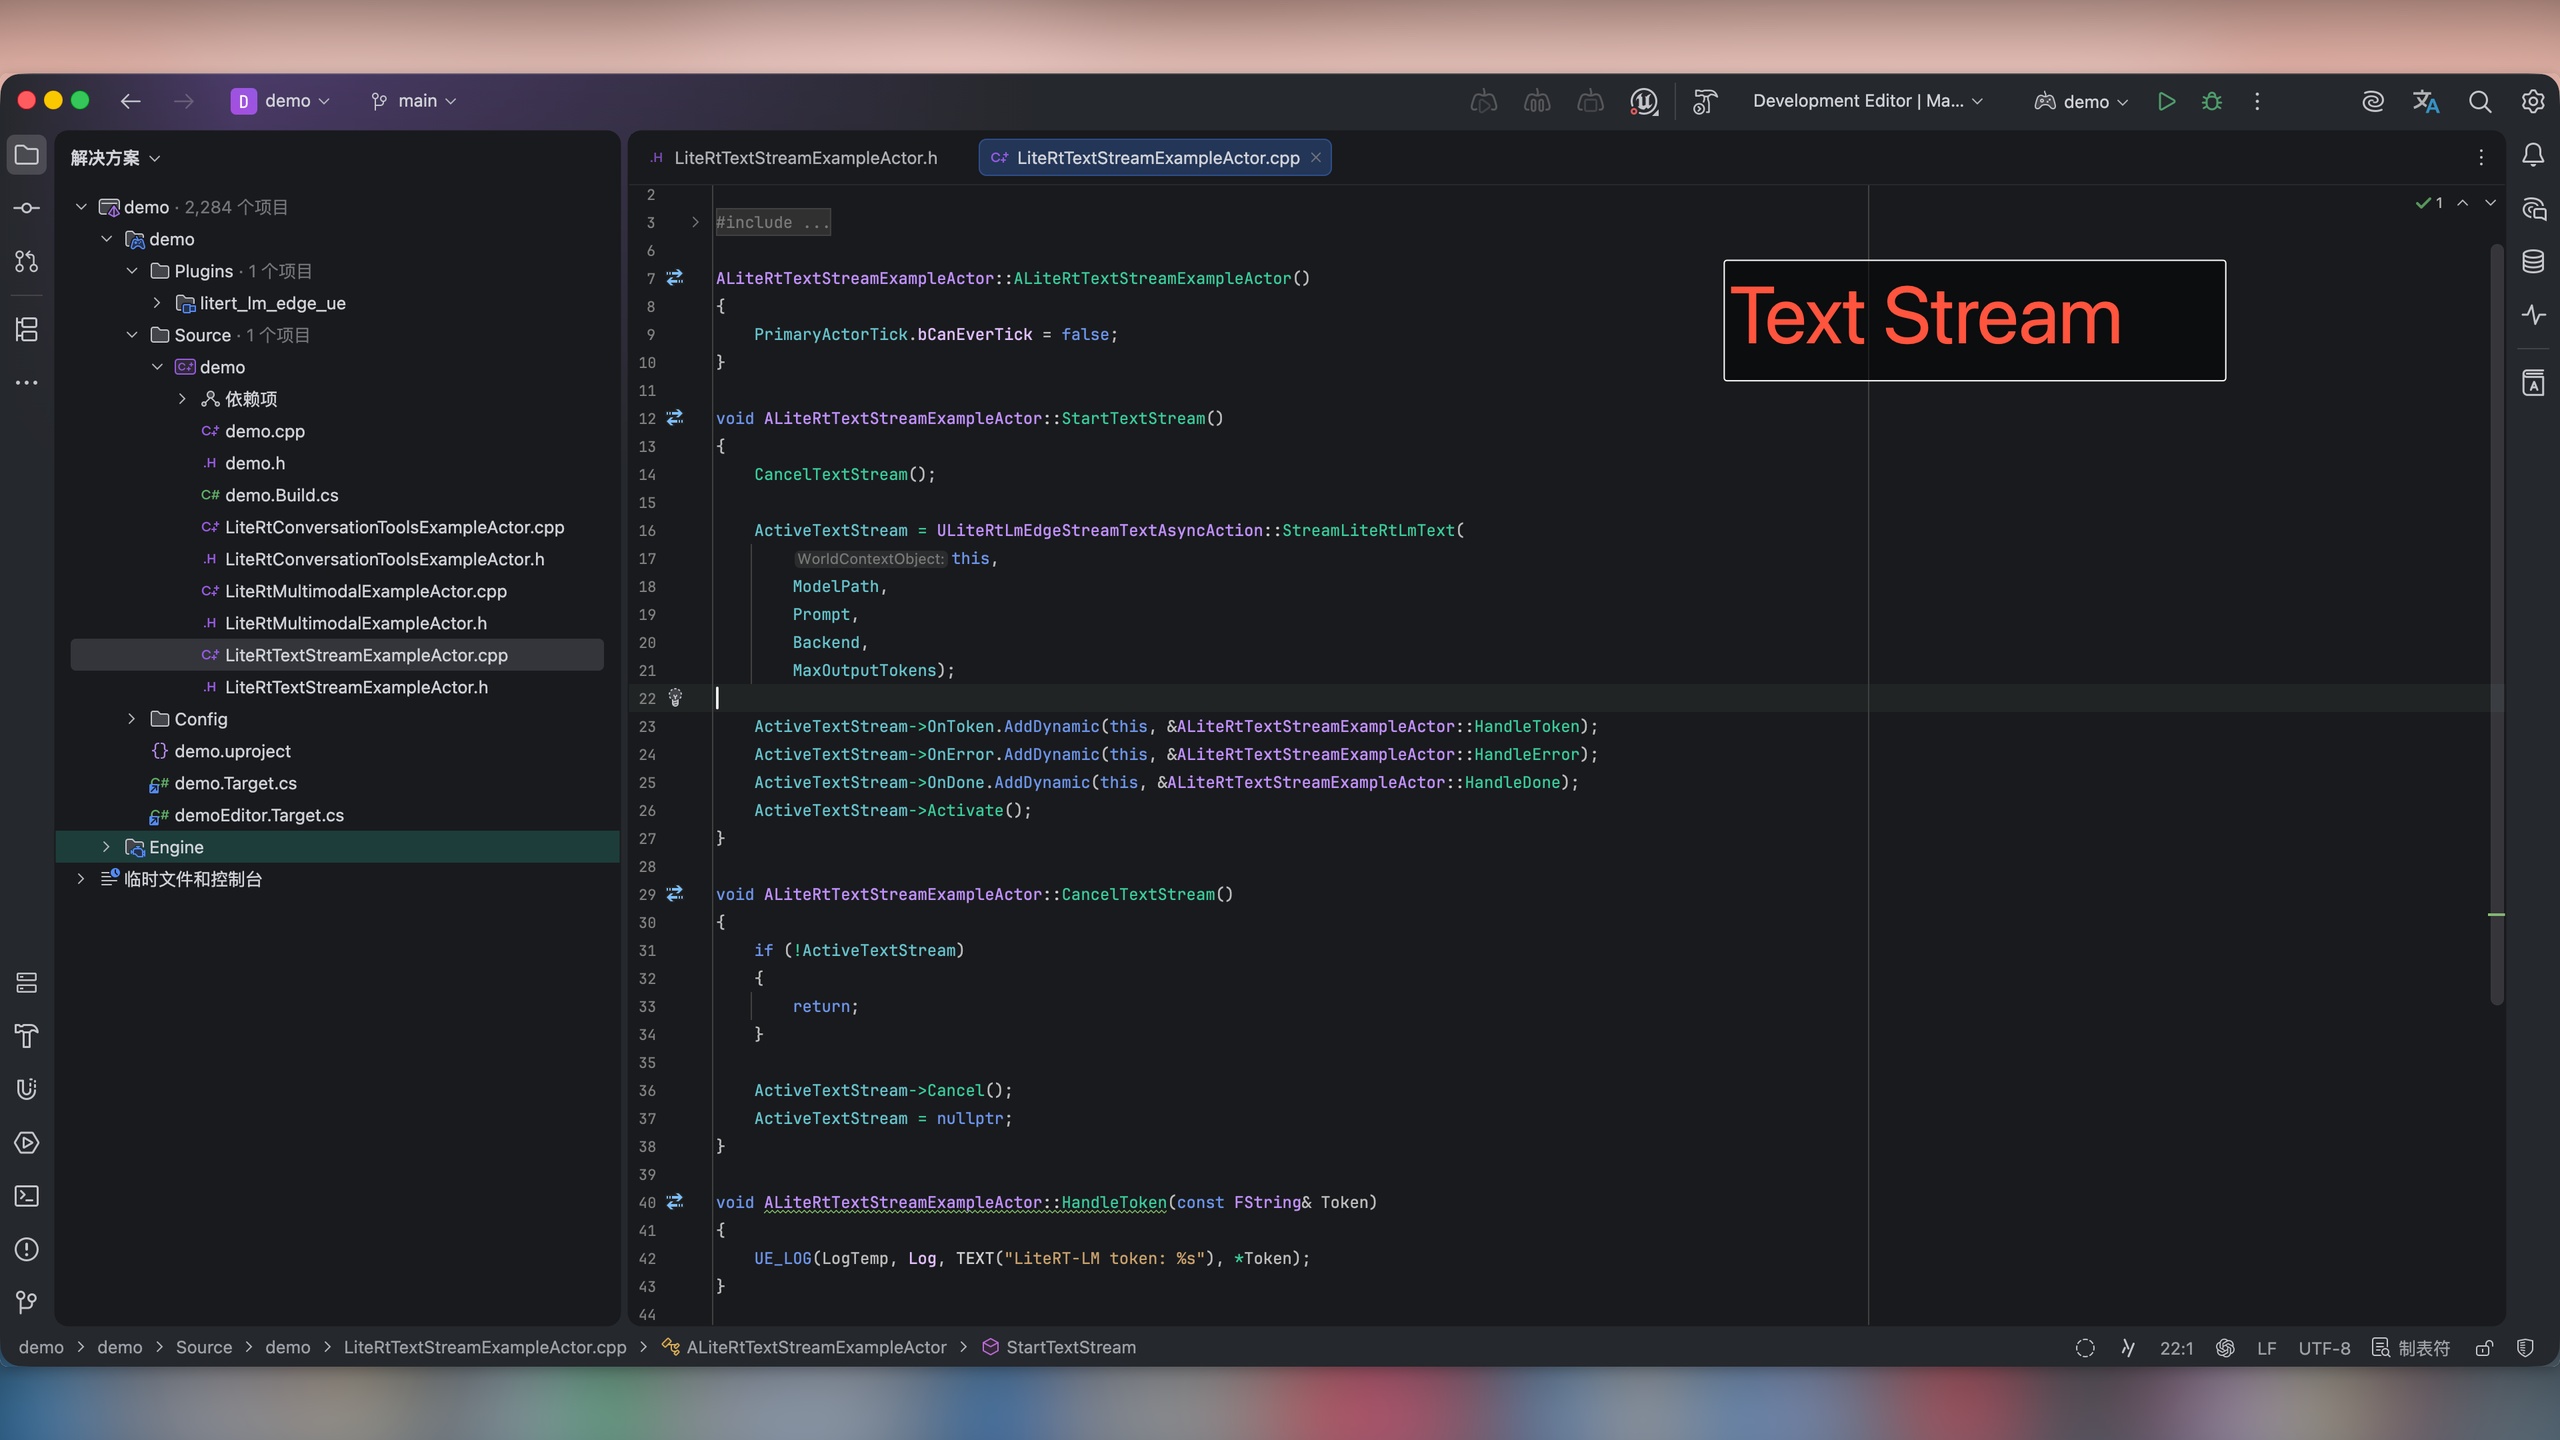Viewport: 2560px width, 1440px height.
Task: Click the spiral AI assistant toolbar icon
Action: click(x=2373, y=101)
